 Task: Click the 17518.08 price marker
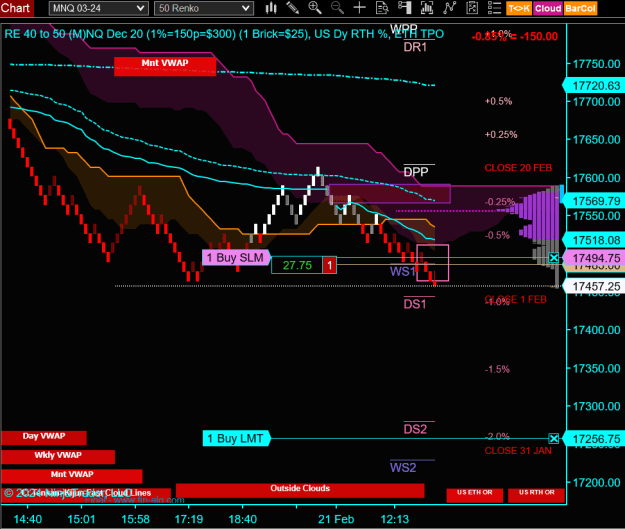point(594,240)
